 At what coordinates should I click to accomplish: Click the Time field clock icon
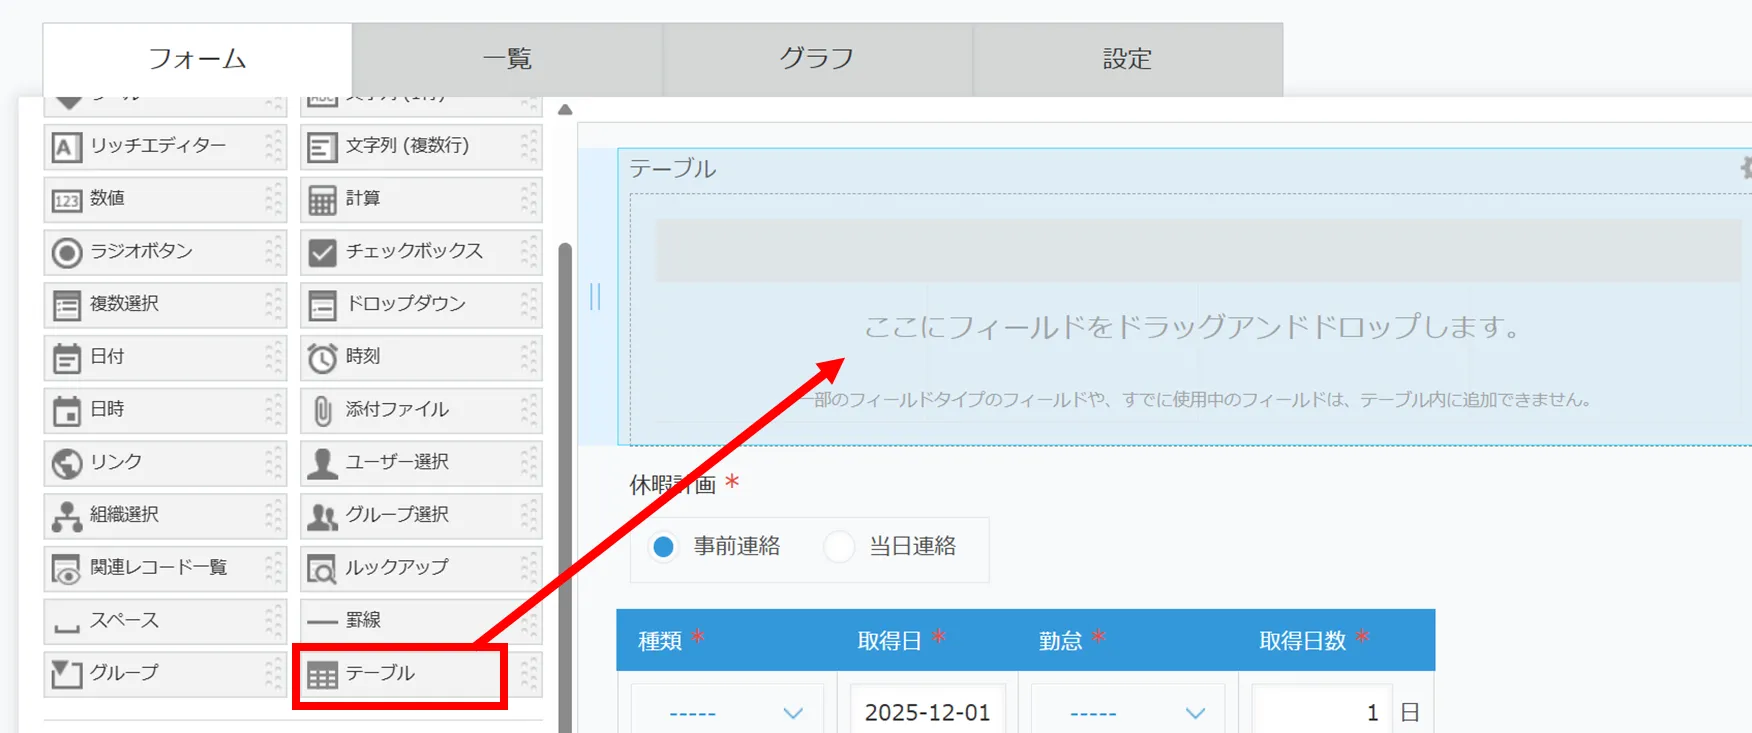coord(322,358)
